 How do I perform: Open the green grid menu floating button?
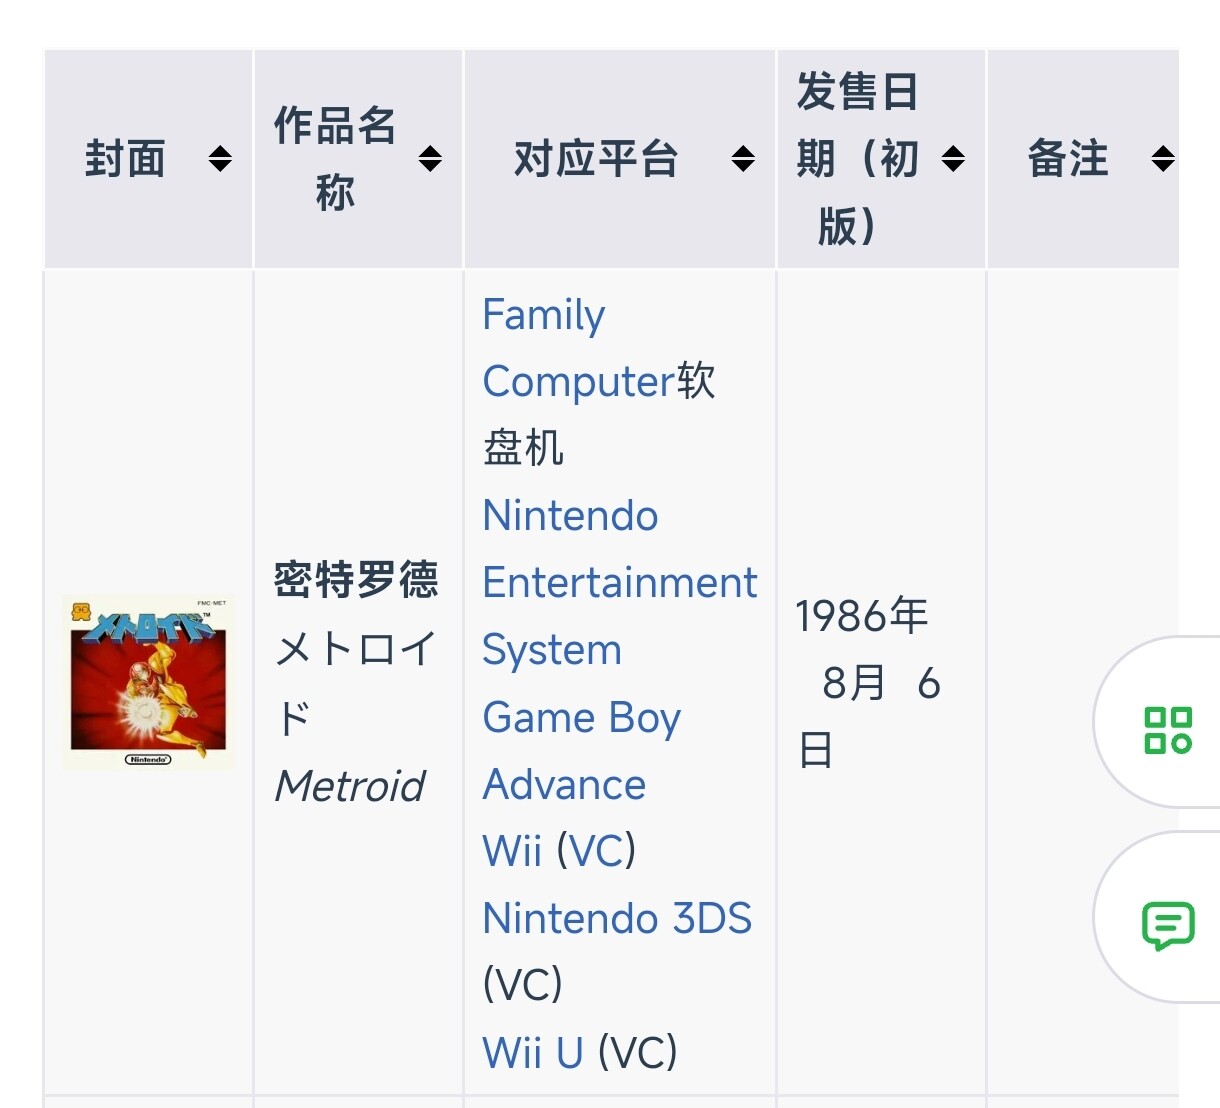1168,730
